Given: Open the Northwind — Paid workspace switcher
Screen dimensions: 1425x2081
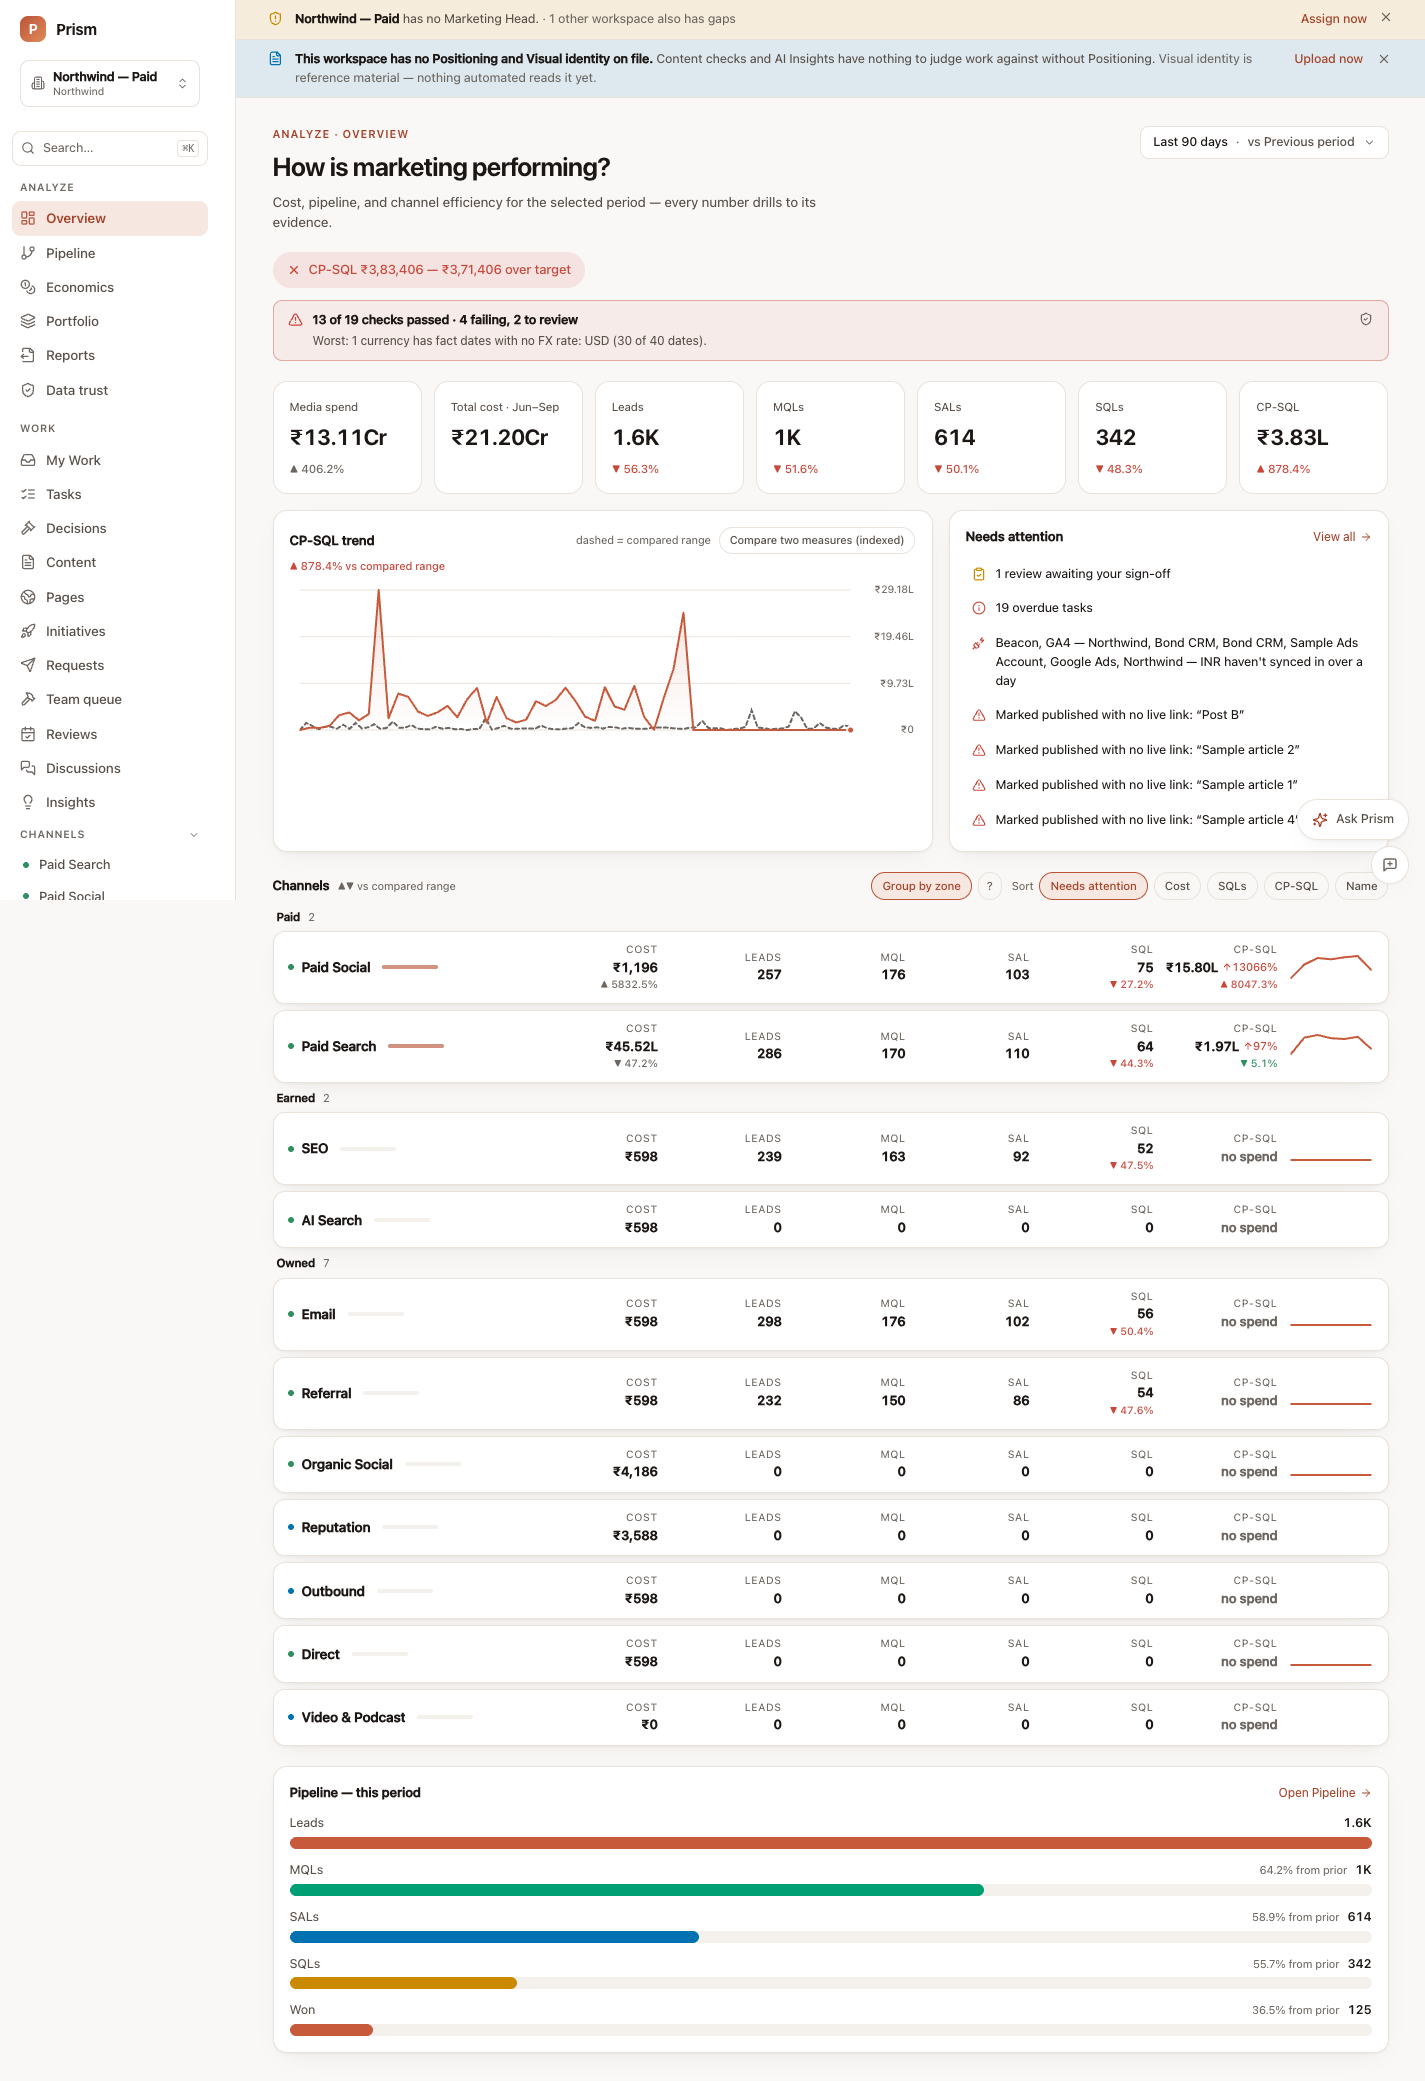Looking at the screenshot, I should tap(110, 83).
